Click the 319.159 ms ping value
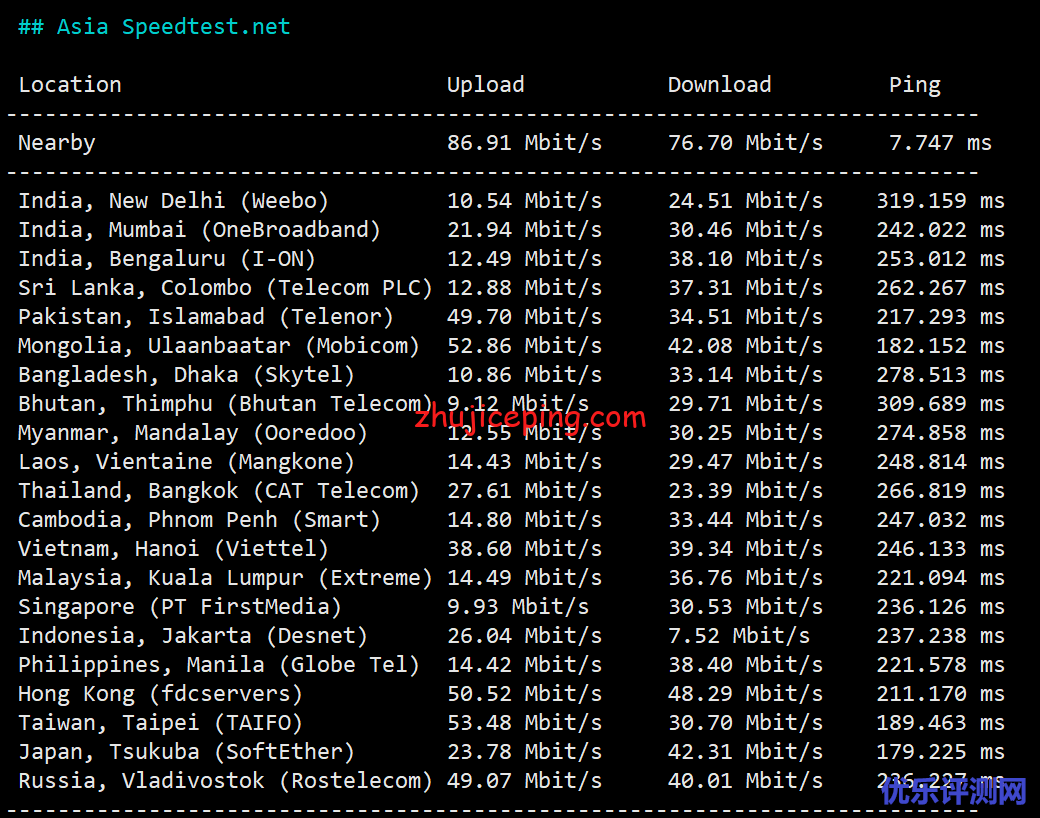The width and height of the screenshot is (1040, 818). (940, 201)
